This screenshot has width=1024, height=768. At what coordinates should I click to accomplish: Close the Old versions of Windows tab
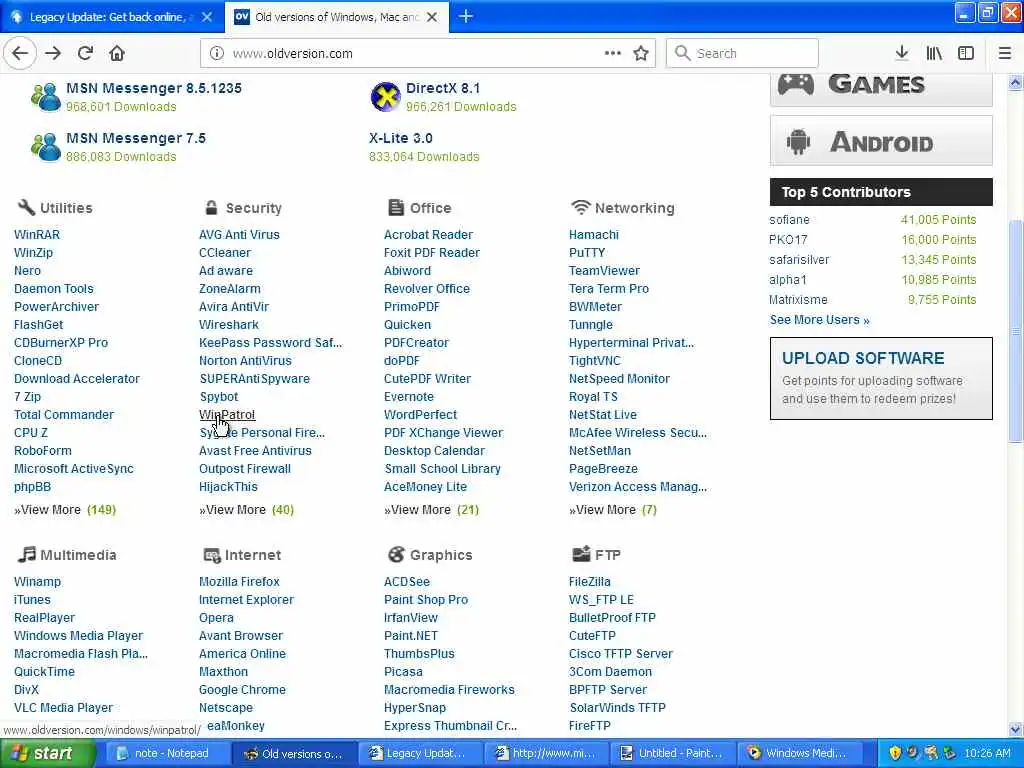coord(432,17)
